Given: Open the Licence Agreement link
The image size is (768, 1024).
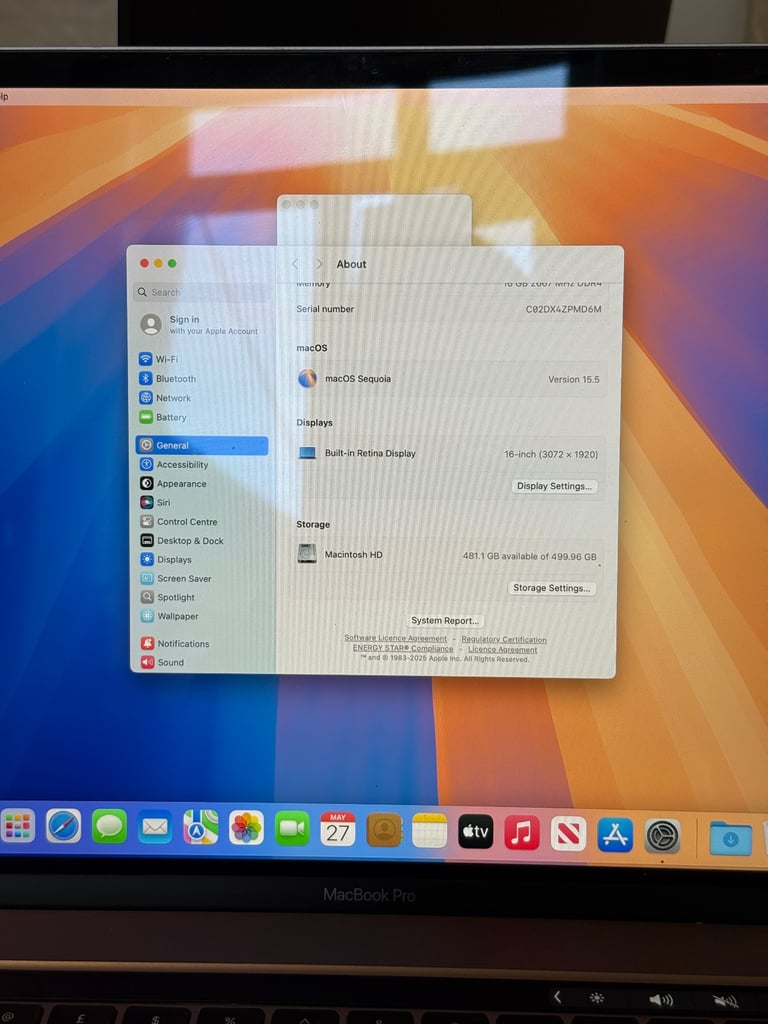Looking at the screenshot, I should click(502, 649).
